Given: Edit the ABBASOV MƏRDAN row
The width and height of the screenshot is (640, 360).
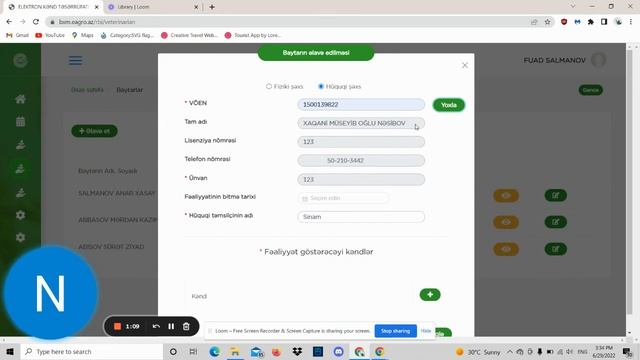Looking at the screenshot, I should tap(556, 222).
